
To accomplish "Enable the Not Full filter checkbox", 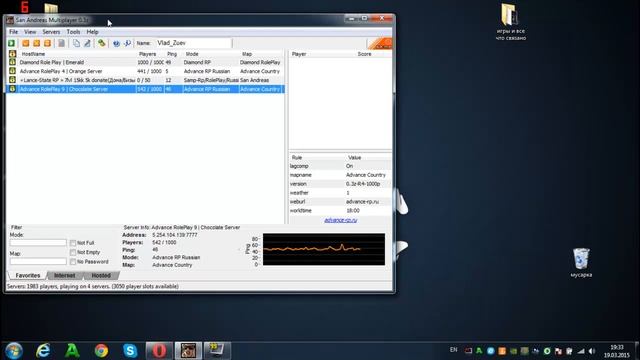I will pyautogui.click(x=73, y=243).
